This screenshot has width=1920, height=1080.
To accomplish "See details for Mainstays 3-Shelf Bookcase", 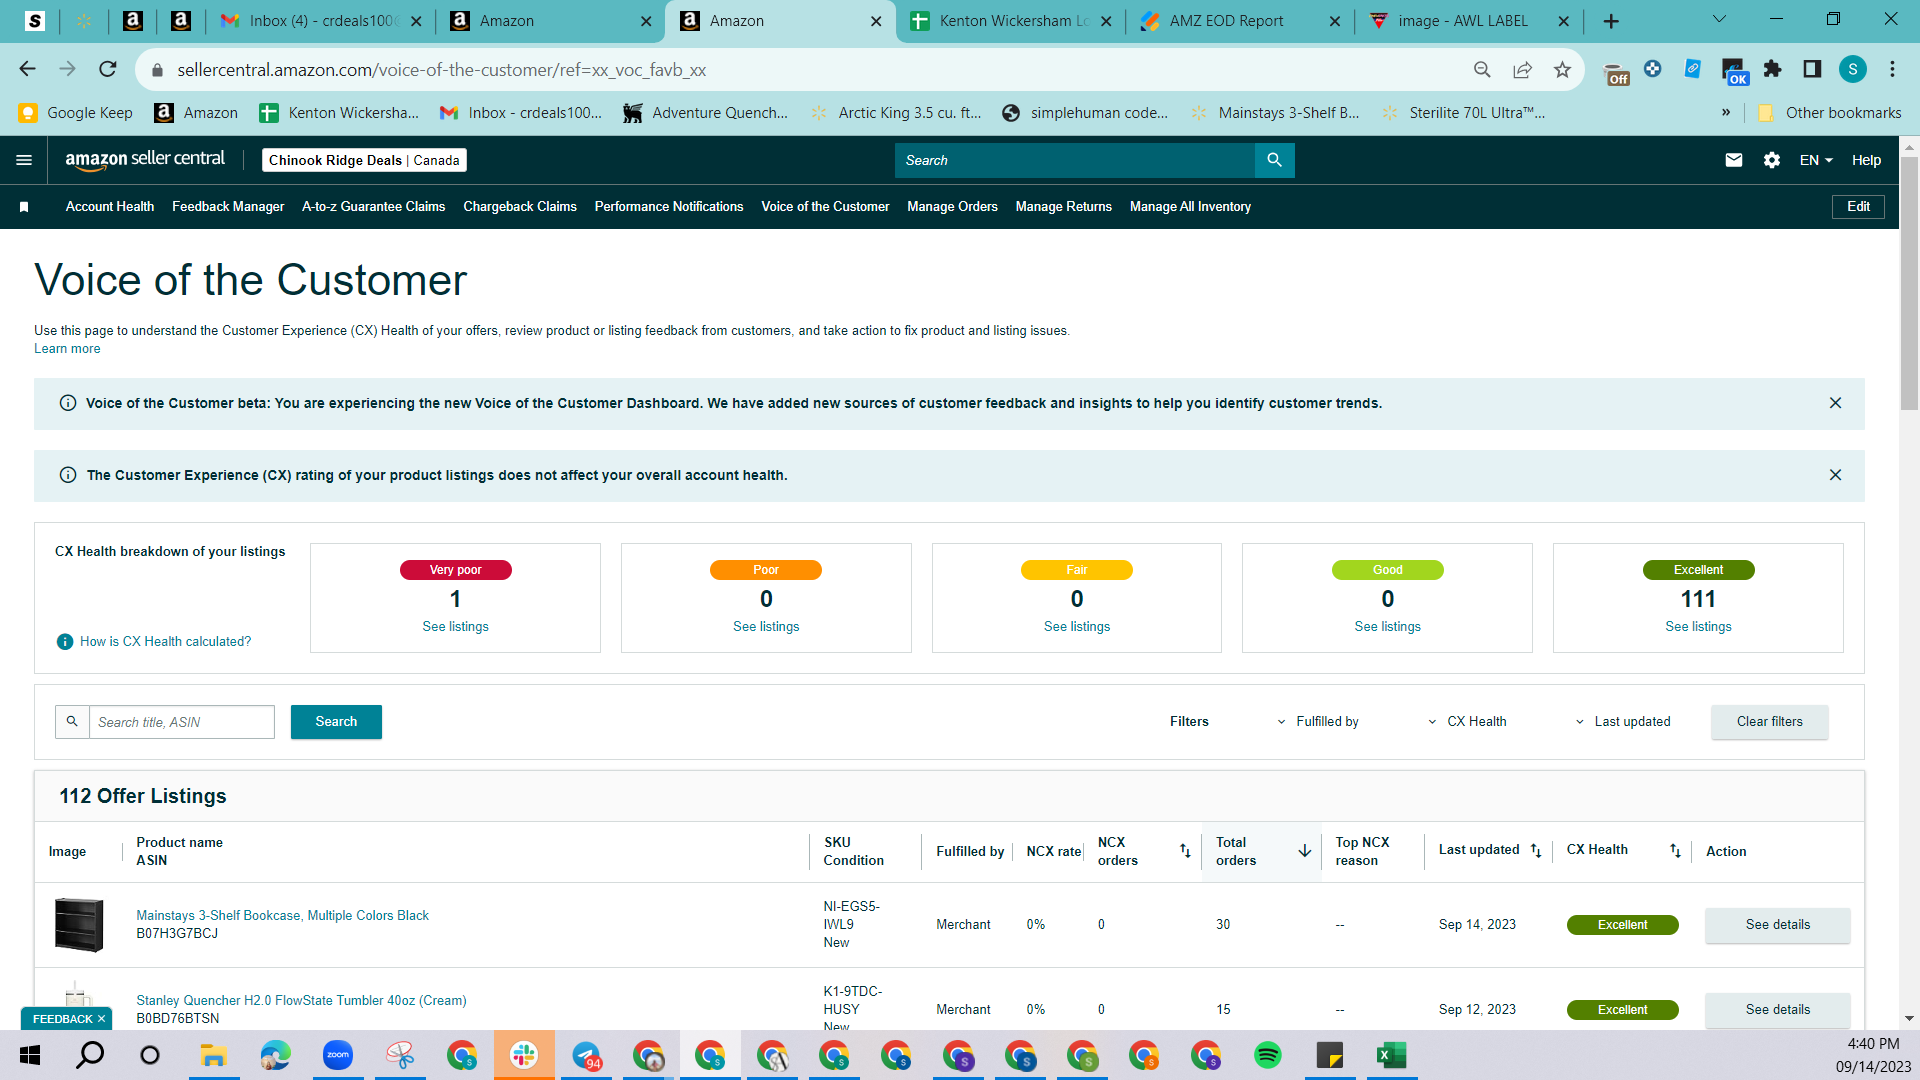I will 1777,925.
